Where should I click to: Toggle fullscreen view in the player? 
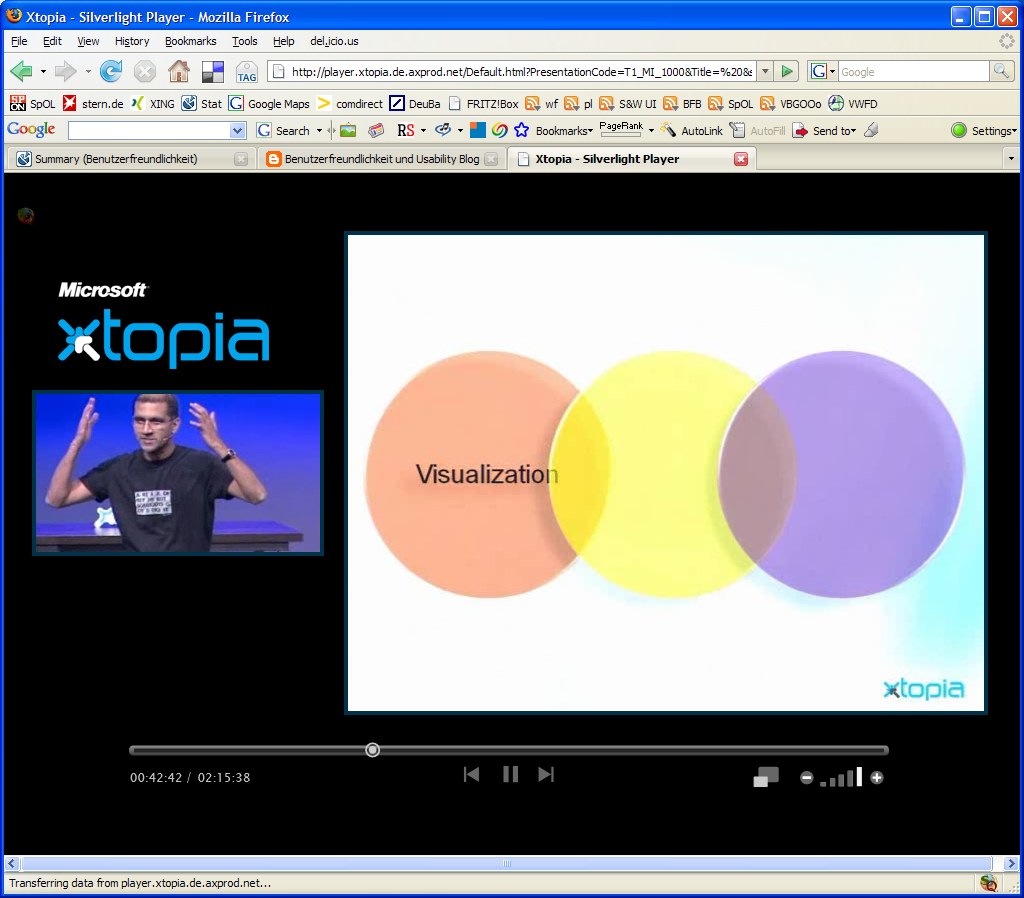766,777
